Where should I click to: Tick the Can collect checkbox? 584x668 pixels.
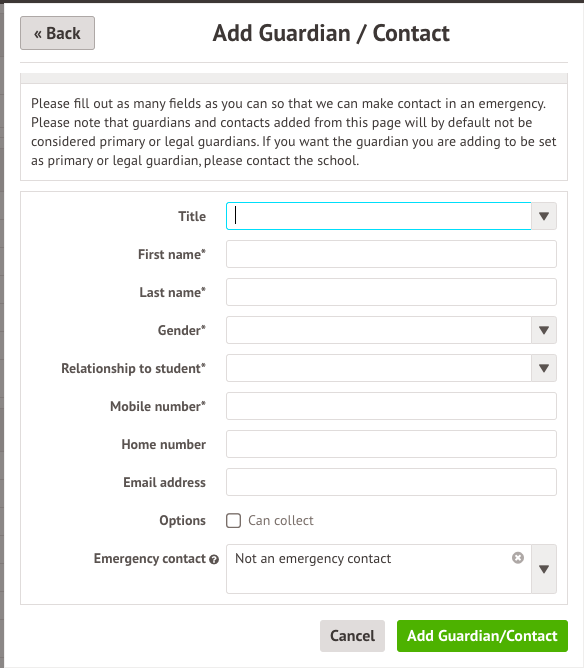(233, 521)
